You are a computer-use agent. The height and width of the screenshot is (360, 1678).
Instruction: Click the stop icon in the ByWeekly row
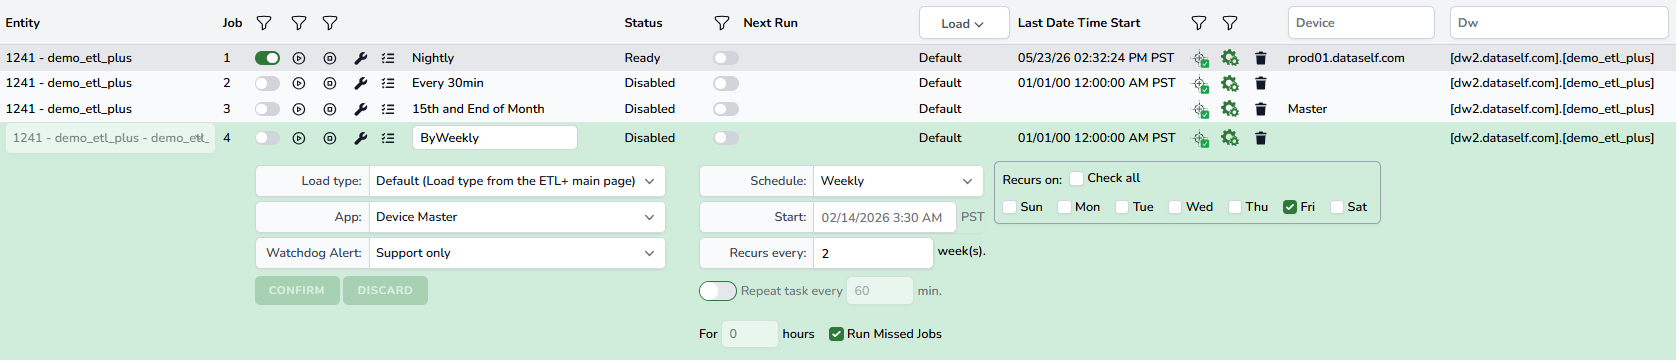click(x=330, y=138)
